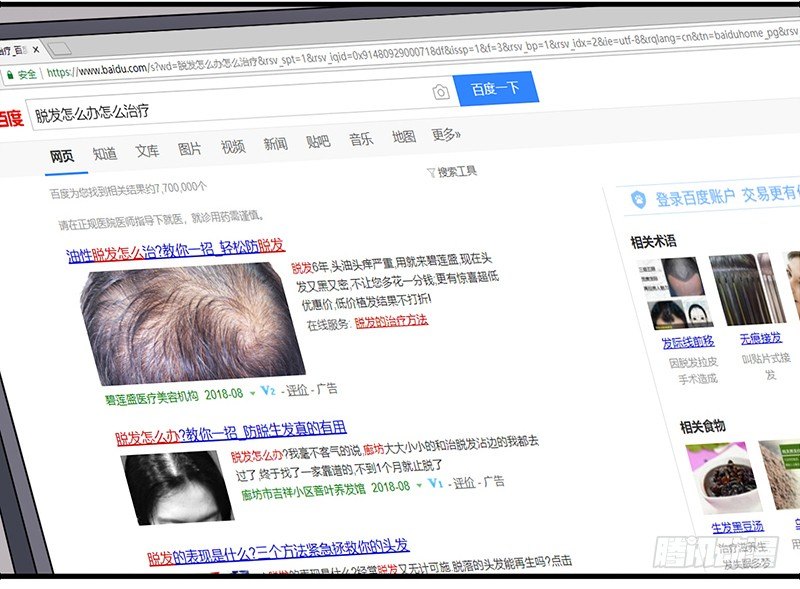The image size is (800, 589).
Task: Click 碧莲盛医疗美容机构 source link
Action: [152, 398]
